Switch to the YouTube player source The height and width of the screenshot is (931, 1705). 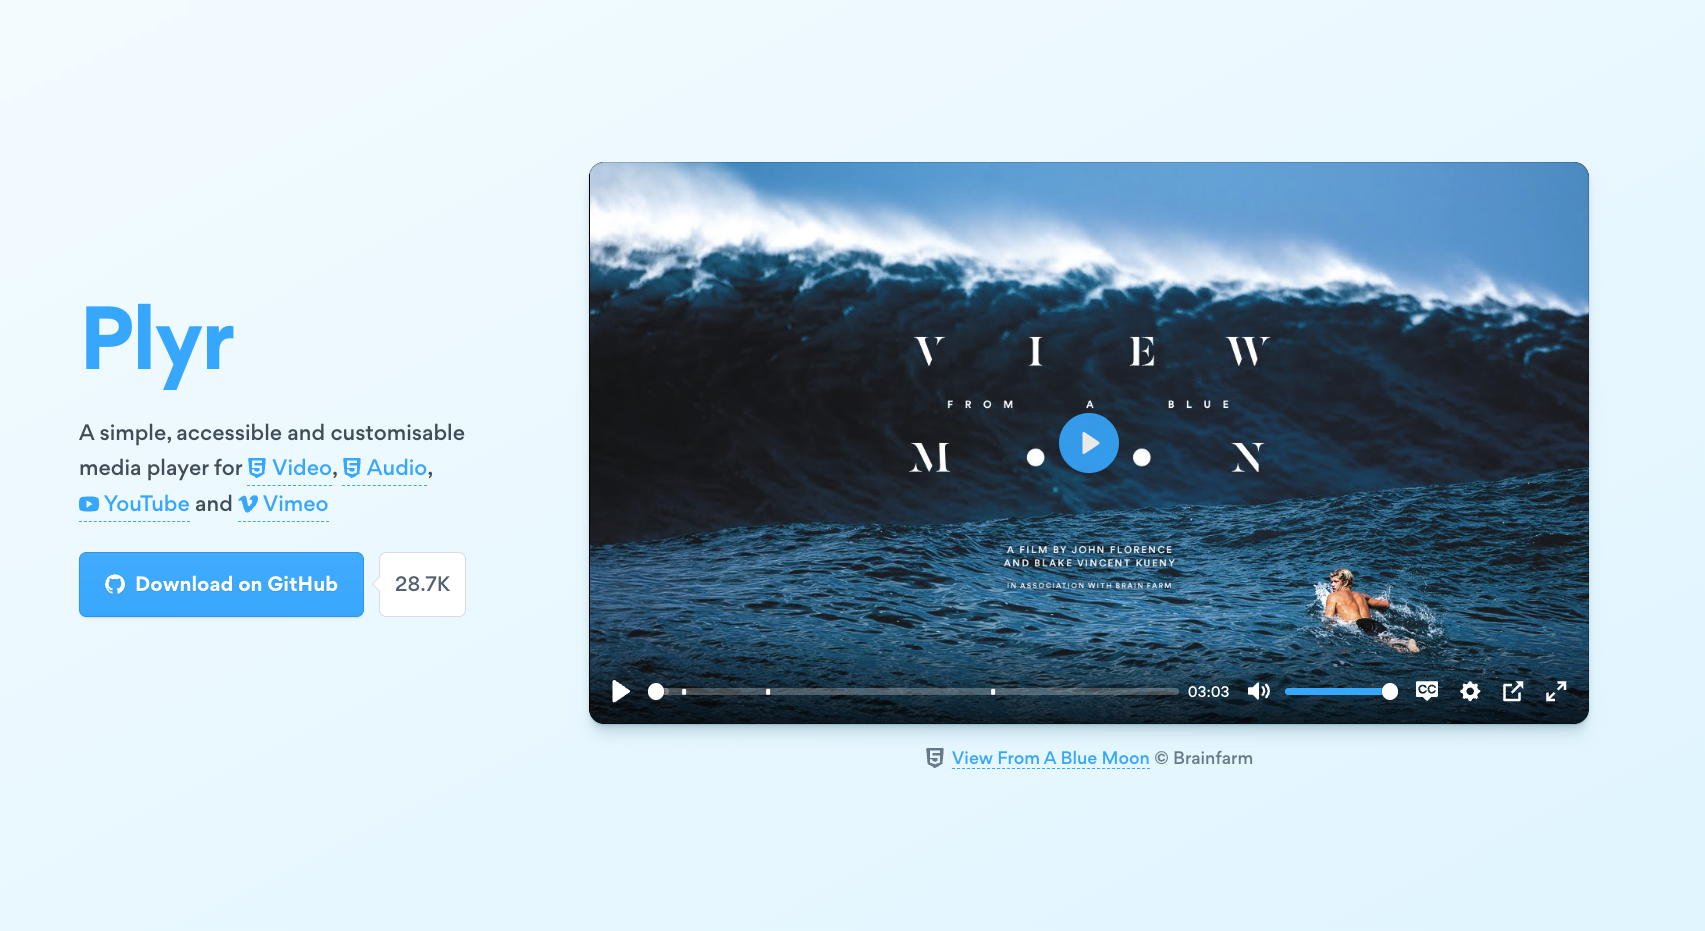[x=134, y=504]
